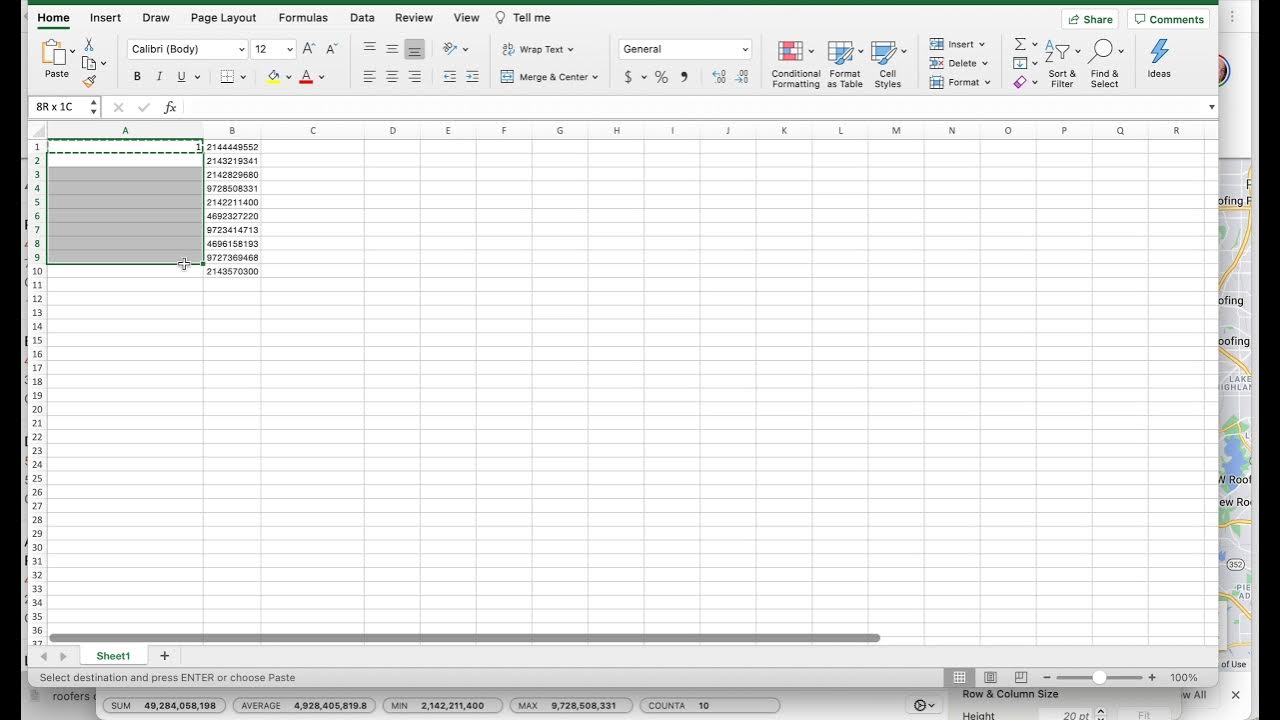Decrease font size with small A

coord(332,49)
